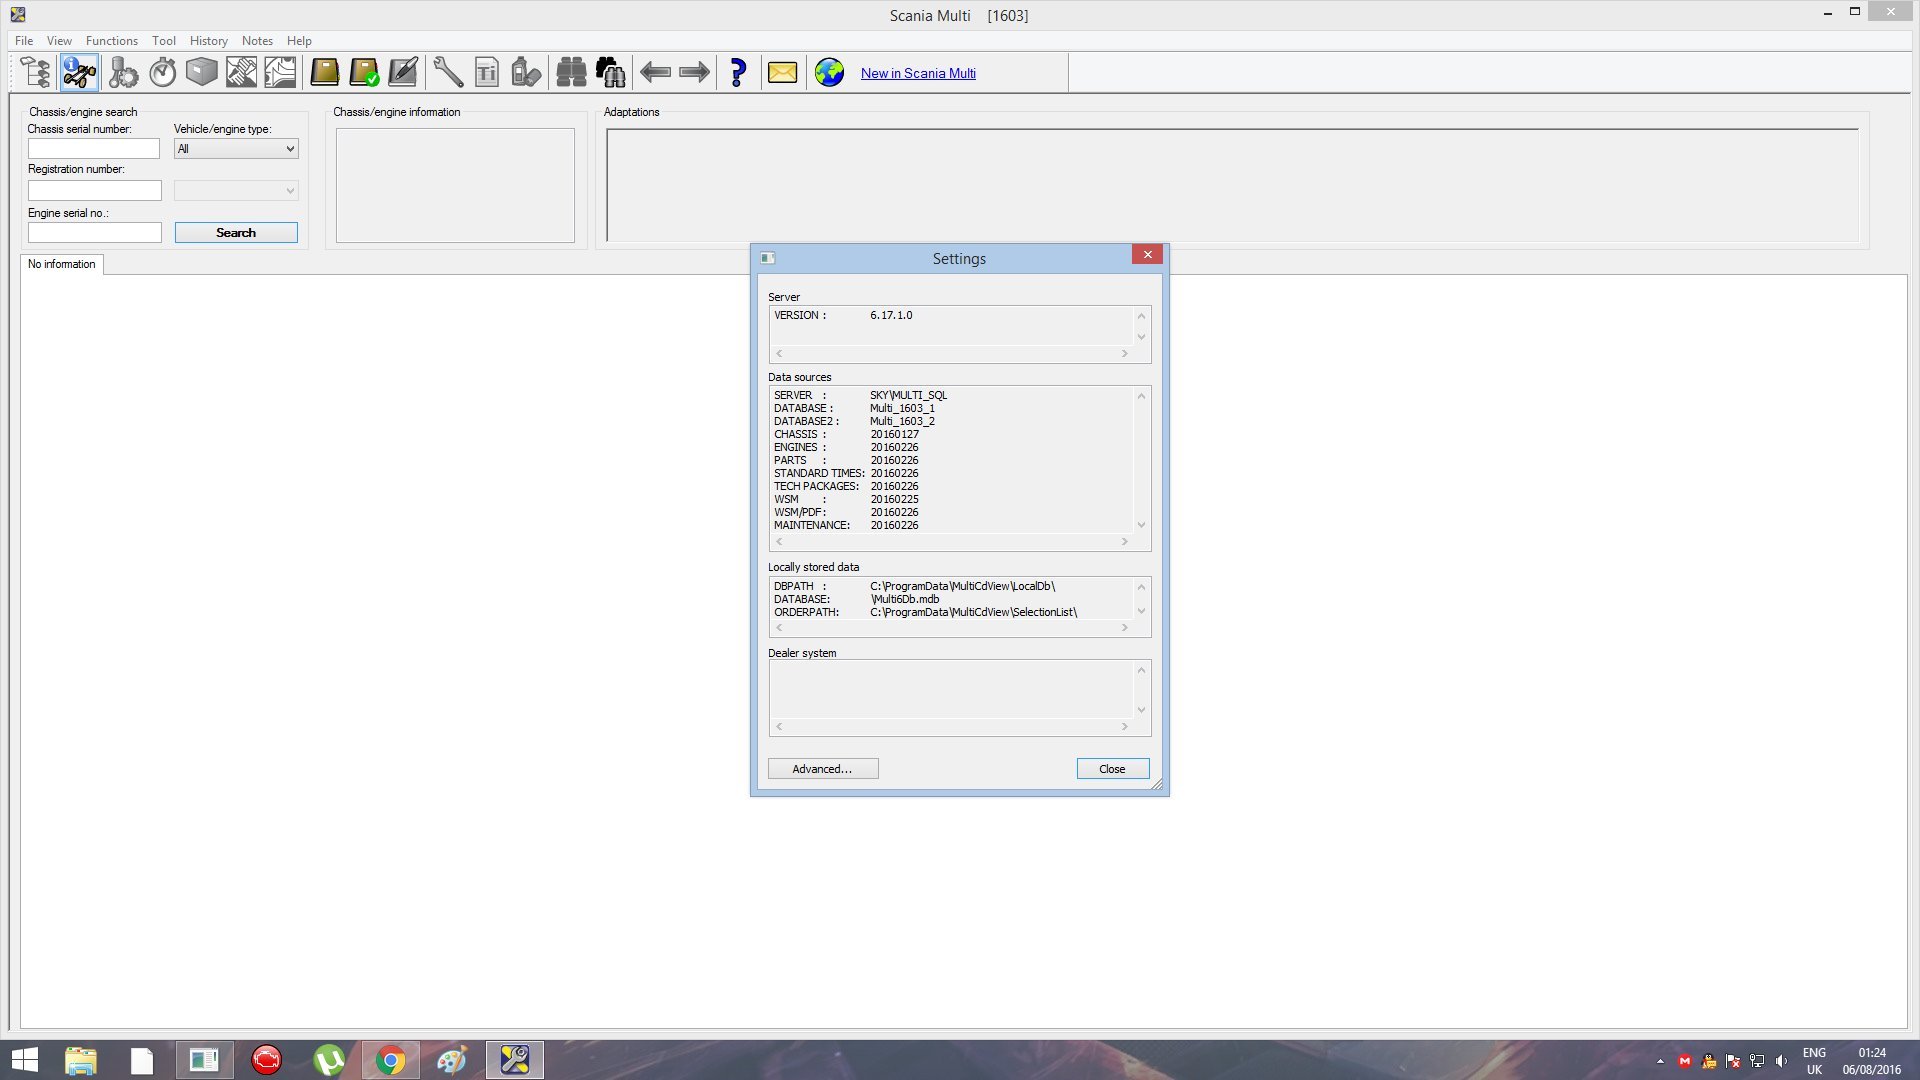This screenshot has height=1080, width=1920.
Task: Expand the Vehicle/engine type dropdown
Action: coord(236,149)
